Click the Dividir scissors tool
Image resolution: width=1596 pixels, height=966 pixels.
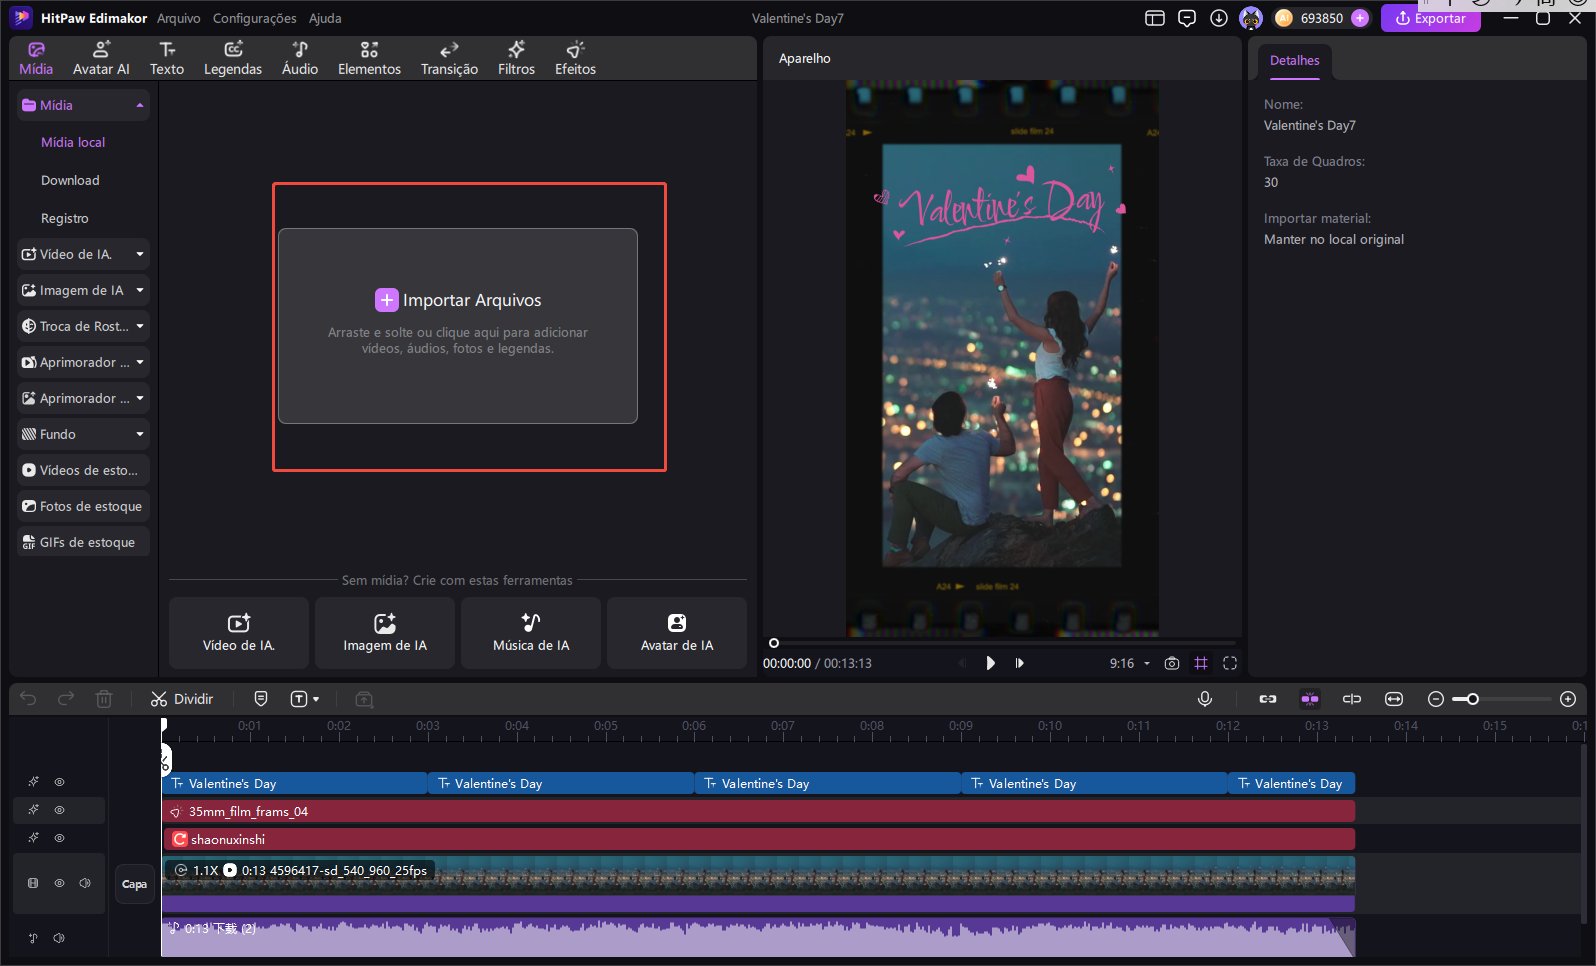click(182, 699)
